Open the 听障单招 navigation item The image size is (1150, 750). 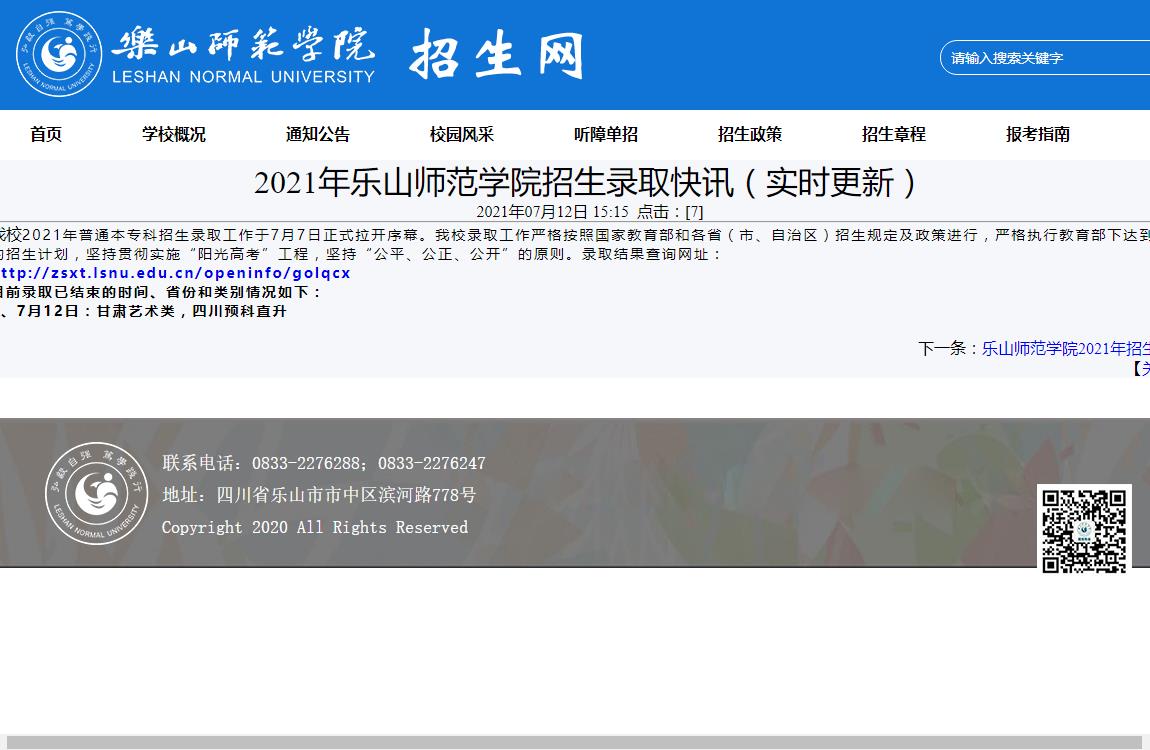click(606, 134)
